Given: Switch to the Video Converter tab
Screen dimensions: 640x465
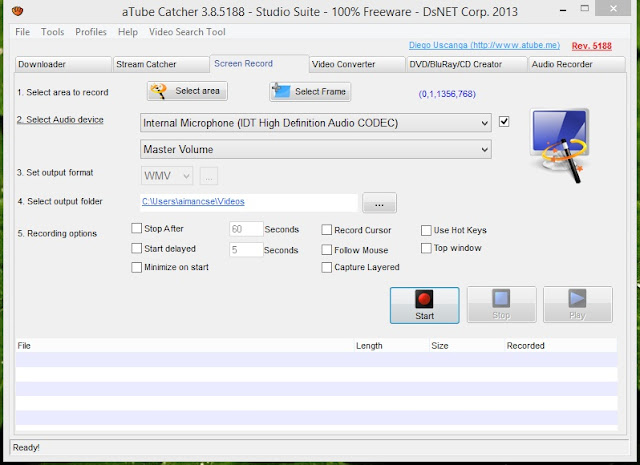Looking at the screenshot, I should 357,65.
